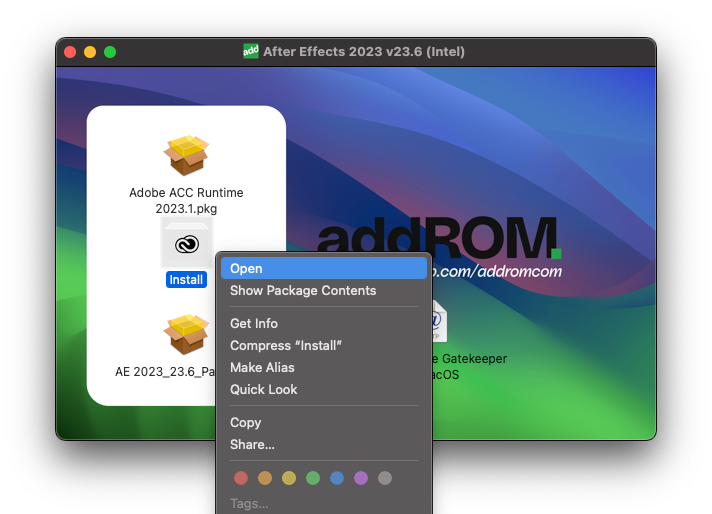Click the add icon in window title
This screenshot has width=712, height=514.
[251, 51]
